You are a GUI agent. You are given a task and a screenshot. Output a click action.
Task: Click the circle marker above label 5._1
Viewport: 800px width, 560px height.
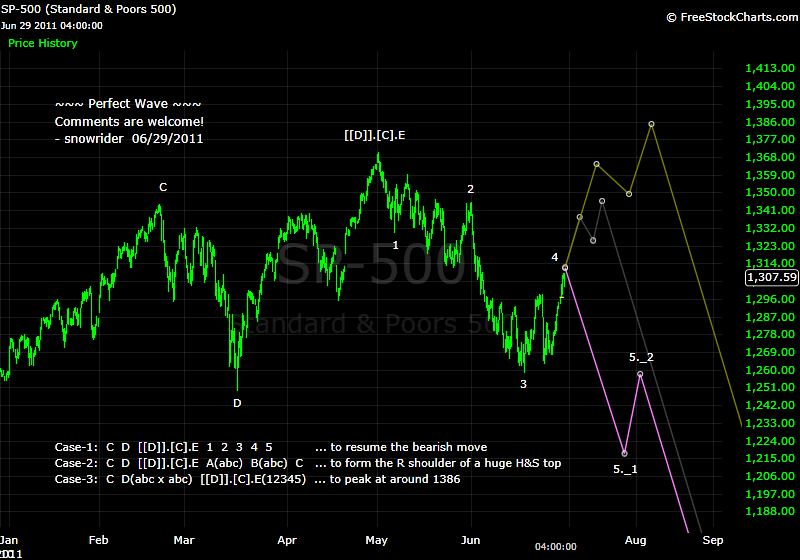coord(624,453)
